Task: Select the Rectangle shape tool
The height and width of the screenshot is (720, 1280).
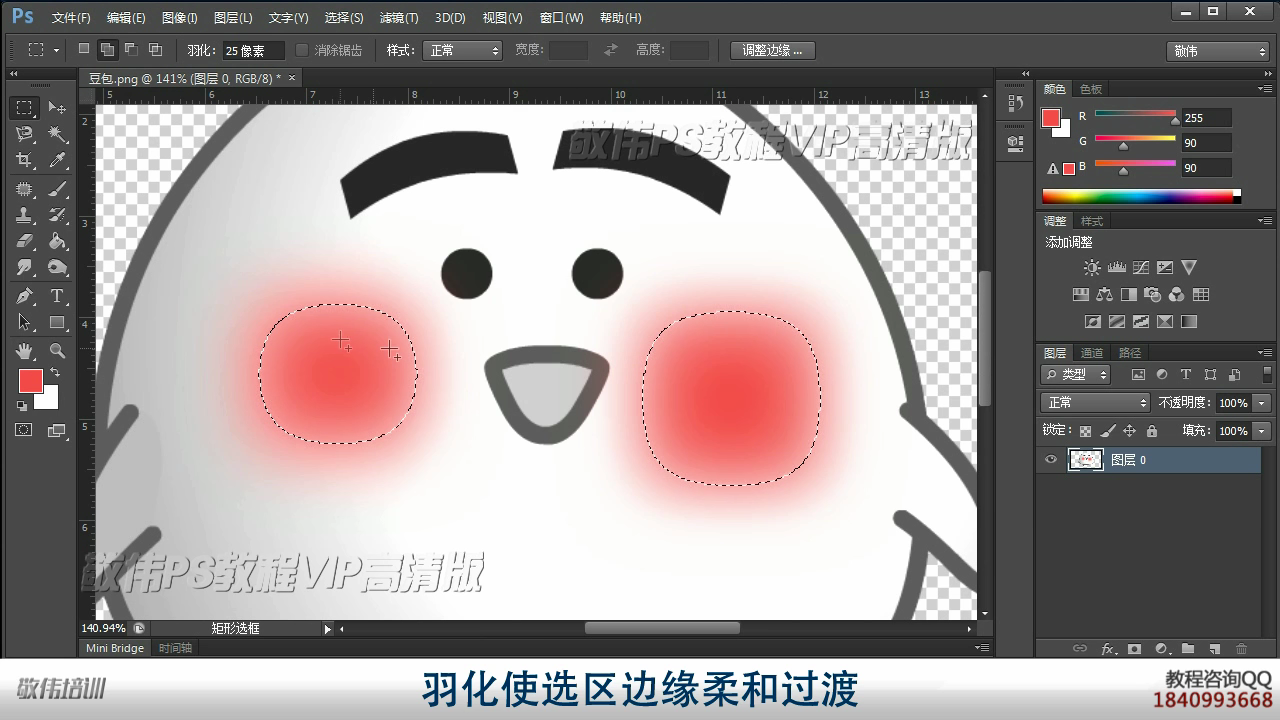Action: (57, 322)
